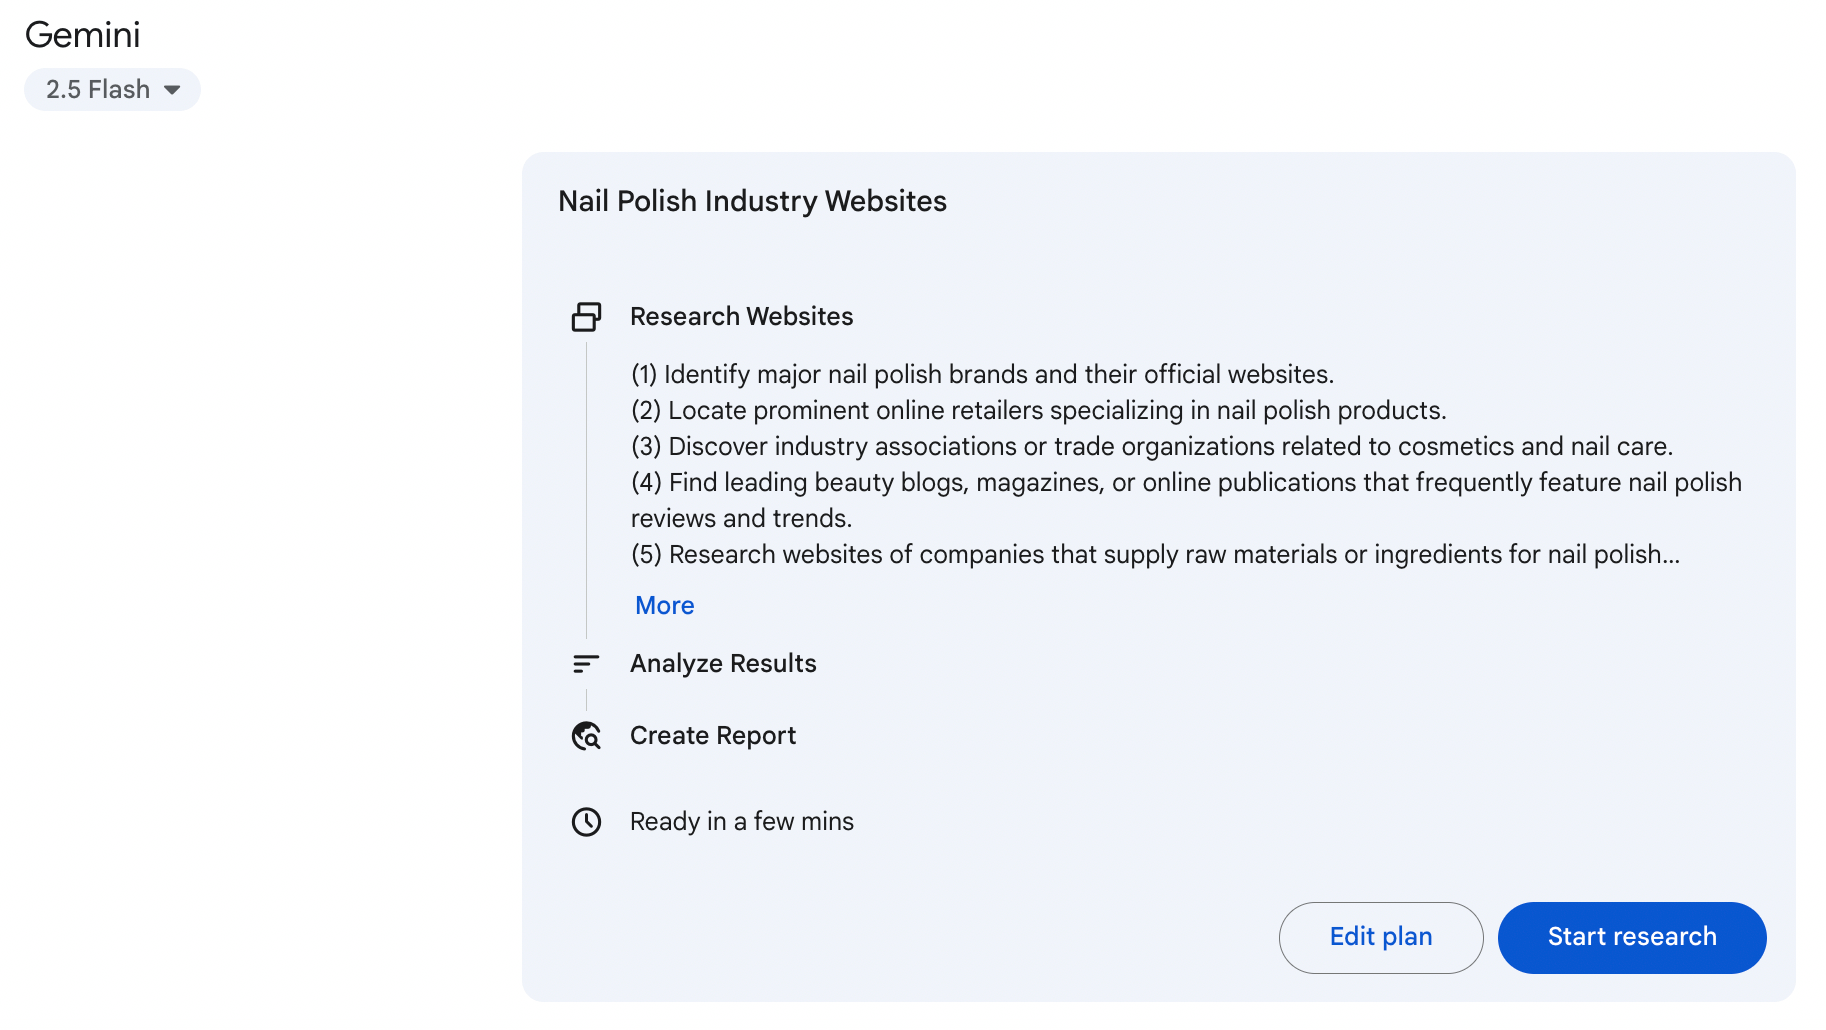Click the Analyze Results heading

[x=723, y=664]
